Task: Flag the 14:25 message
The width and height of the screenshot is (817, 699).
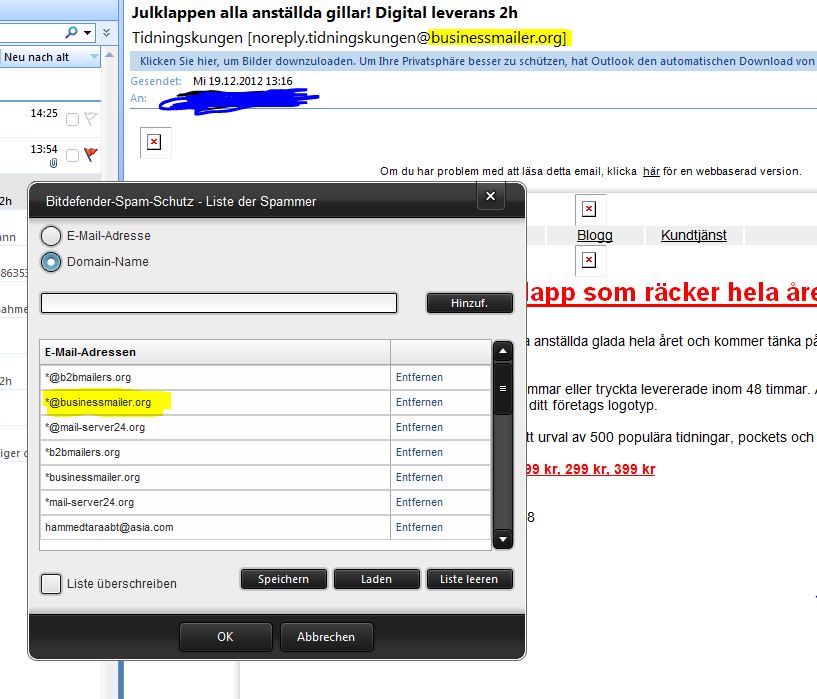Action: (x=91, y=119)
